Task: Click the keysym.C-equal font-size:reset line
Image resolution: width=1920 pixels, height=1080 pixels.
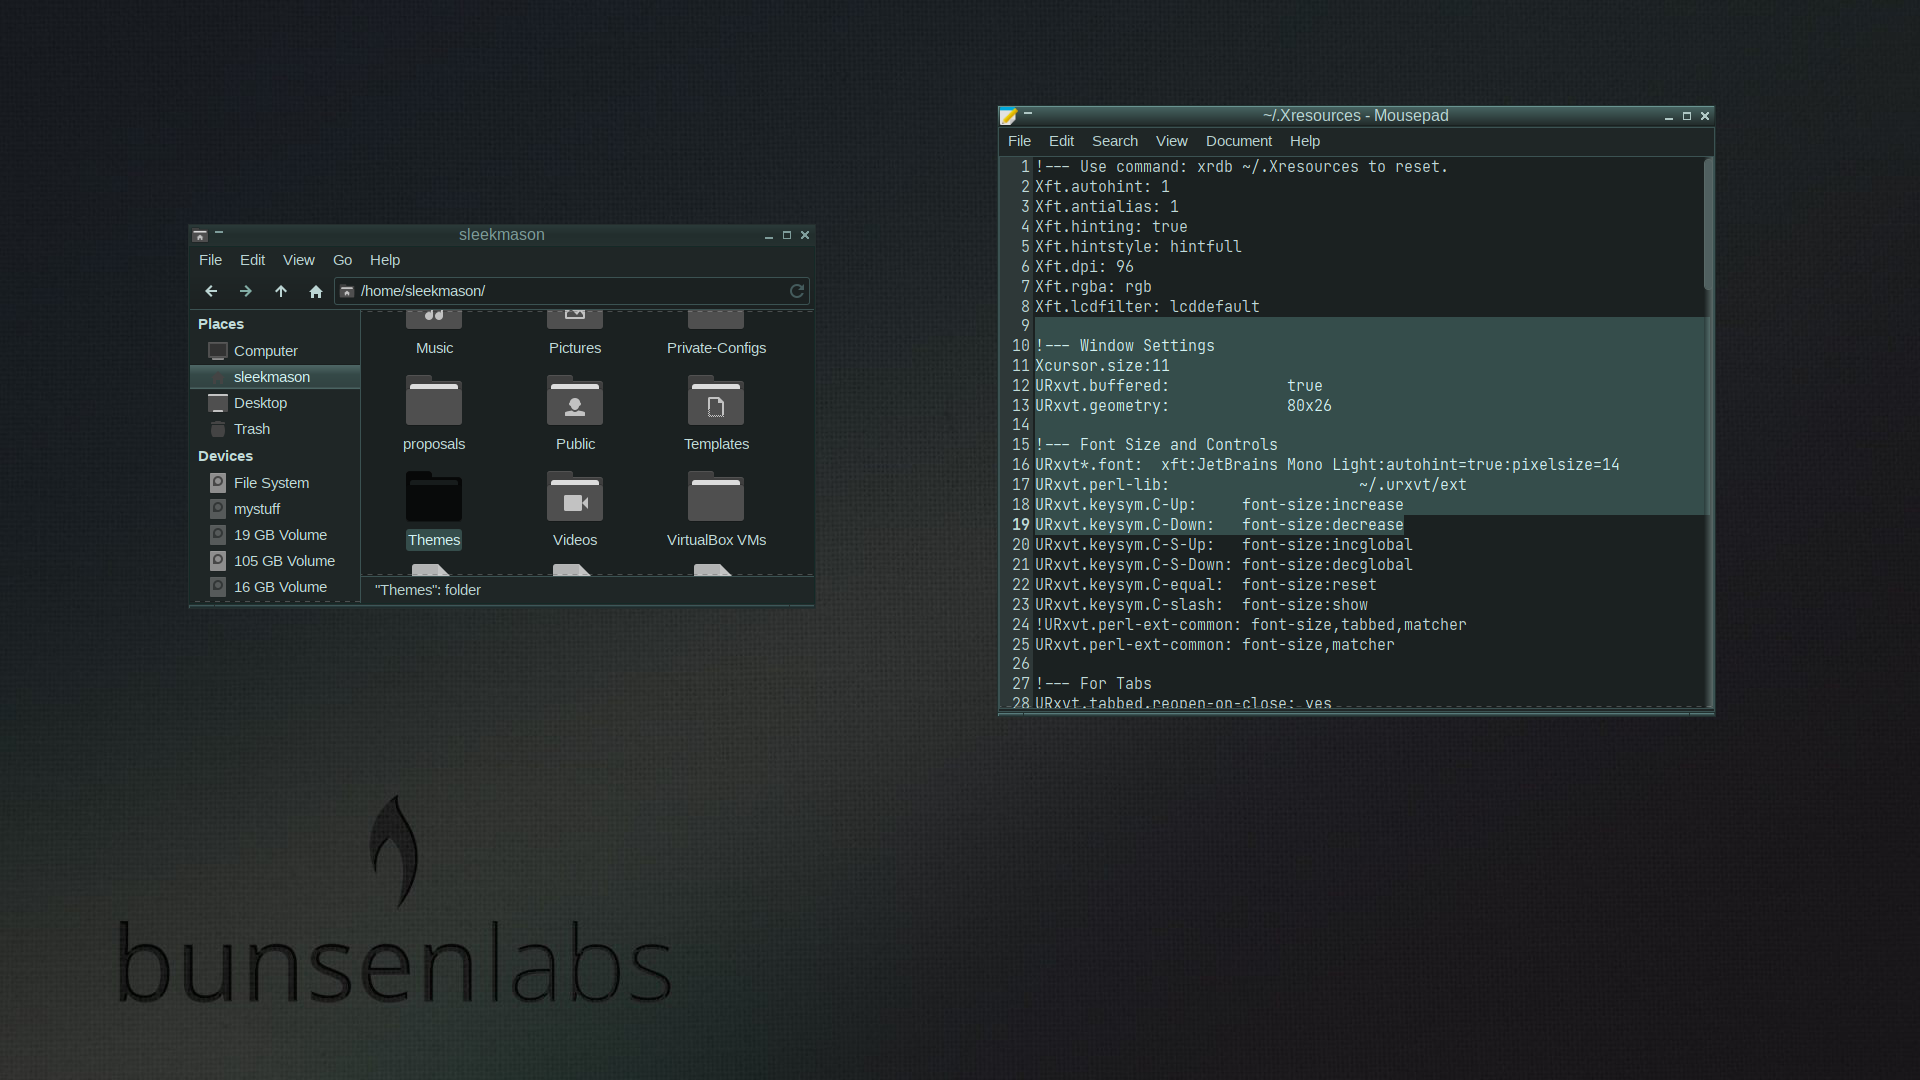Action: [1206, 585]
